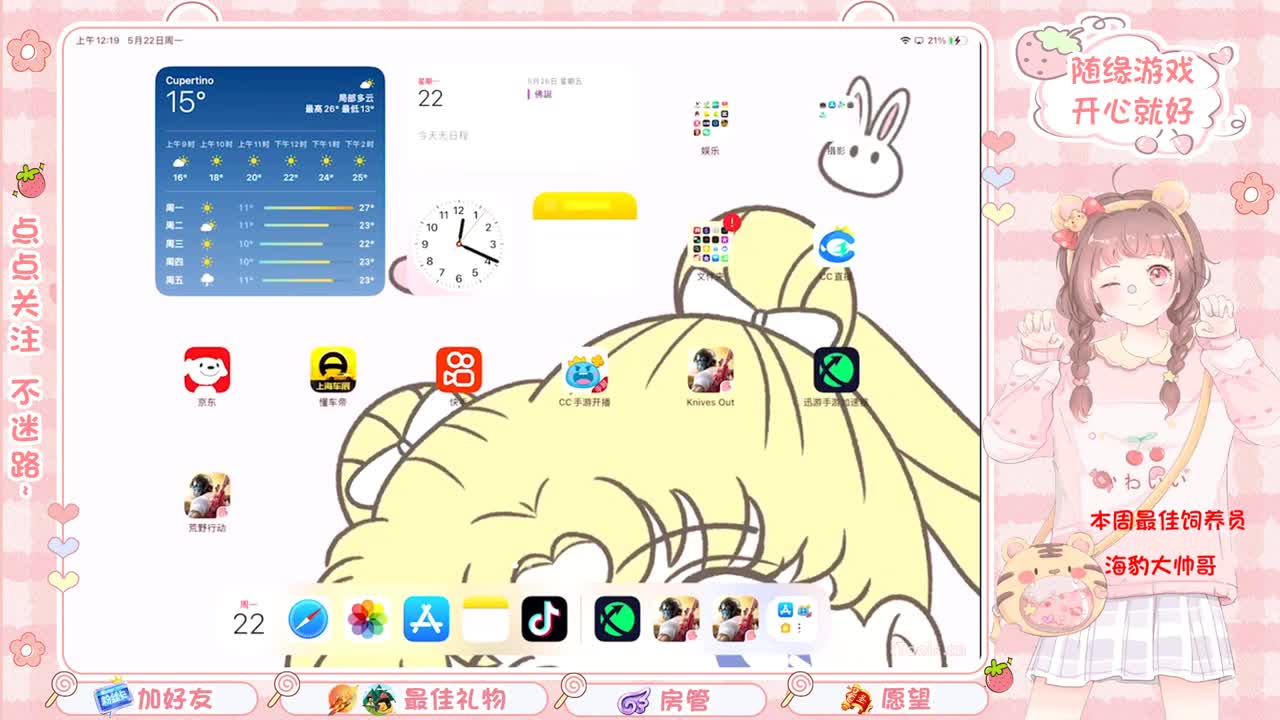Viewport: 1280px width, 720px height.
Task: Tap the 下午12时 hourly forecast
Action: point(290,161)
